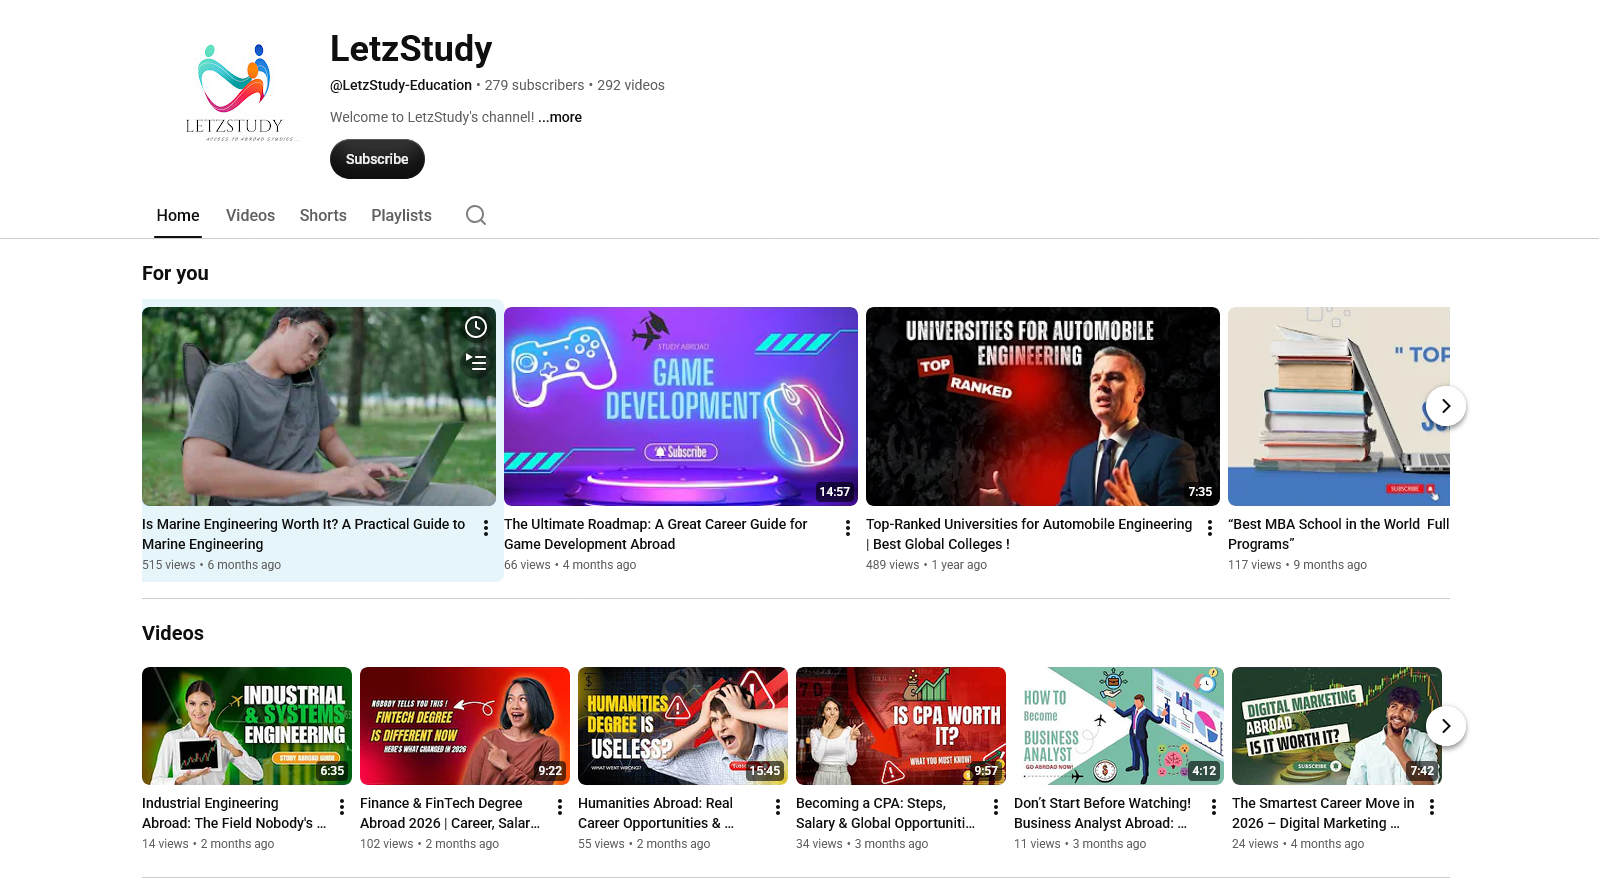
Task: Play the Fintech Degree thumbnail
Action: (465, 726)
